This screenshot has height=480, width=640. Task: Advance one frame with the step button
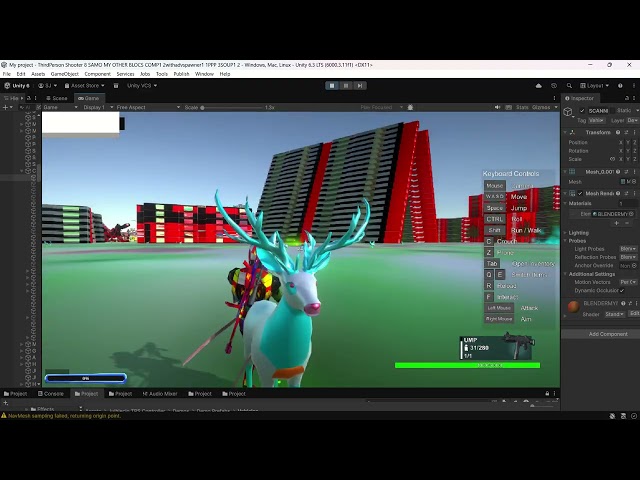coord(360,86)
